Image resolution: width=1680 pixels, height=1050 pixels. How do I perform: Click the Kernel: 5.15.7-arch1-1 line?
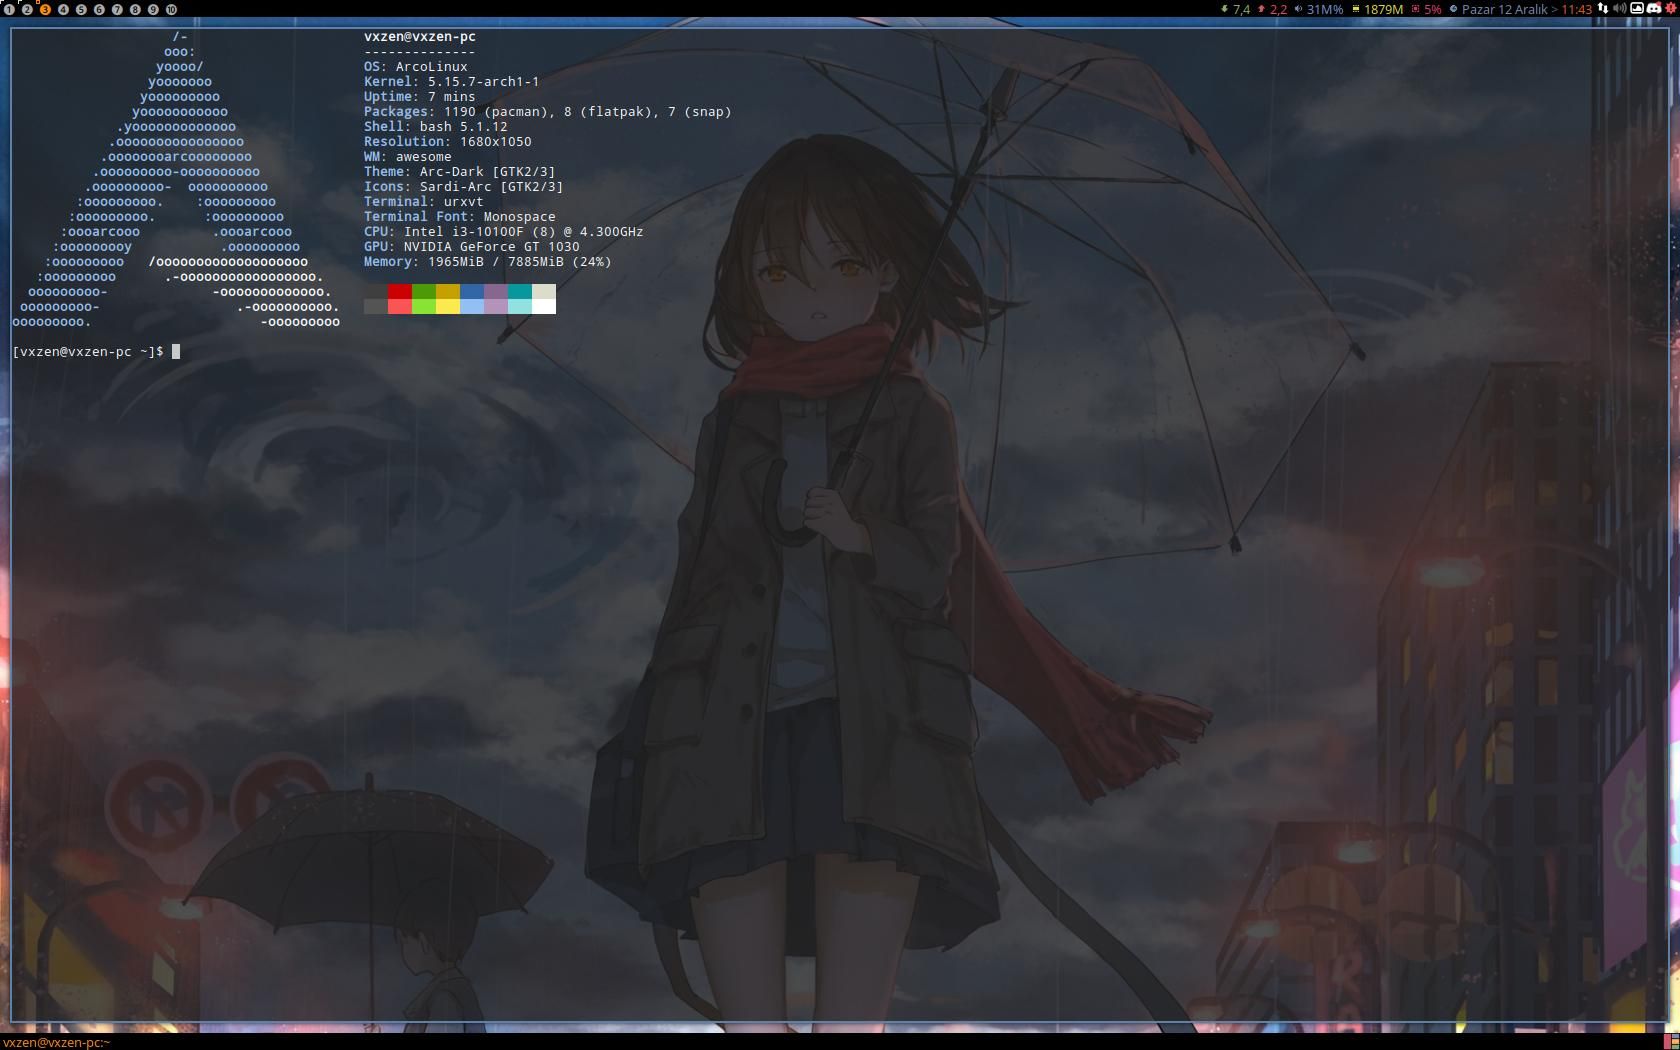[x=452, y=81]
